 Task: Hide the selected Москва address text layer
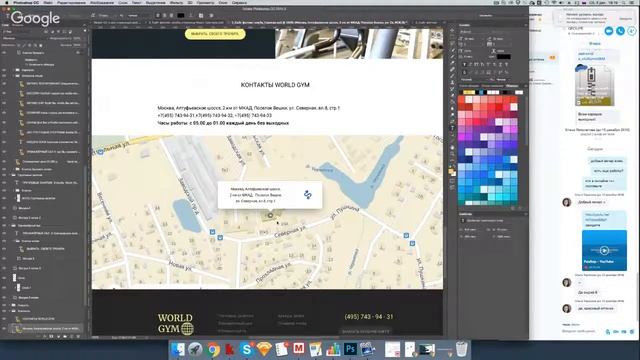[x=4, y=328]
